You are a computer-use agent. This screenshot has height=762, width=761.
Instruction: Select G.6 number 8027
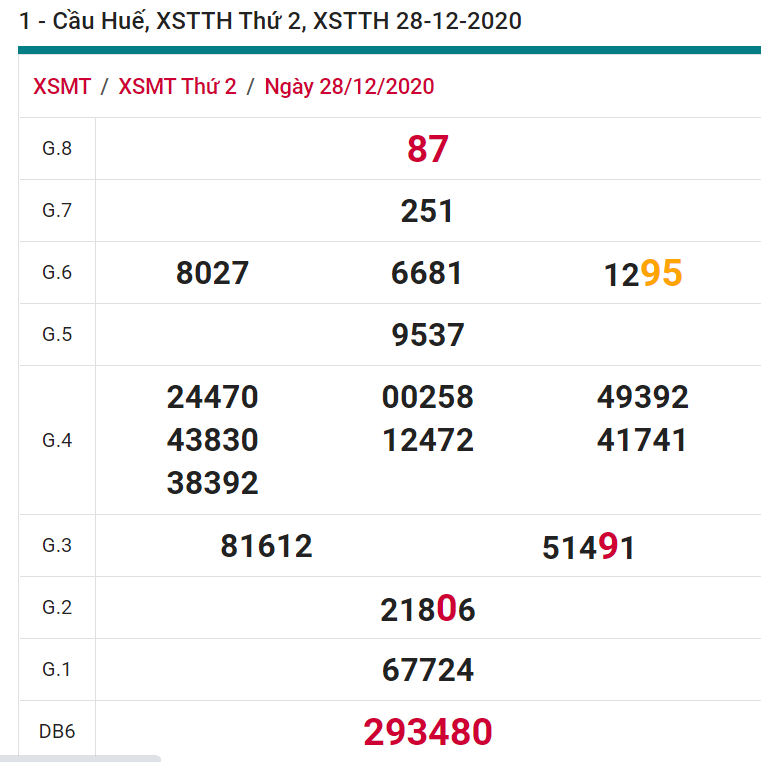[212, 273]
